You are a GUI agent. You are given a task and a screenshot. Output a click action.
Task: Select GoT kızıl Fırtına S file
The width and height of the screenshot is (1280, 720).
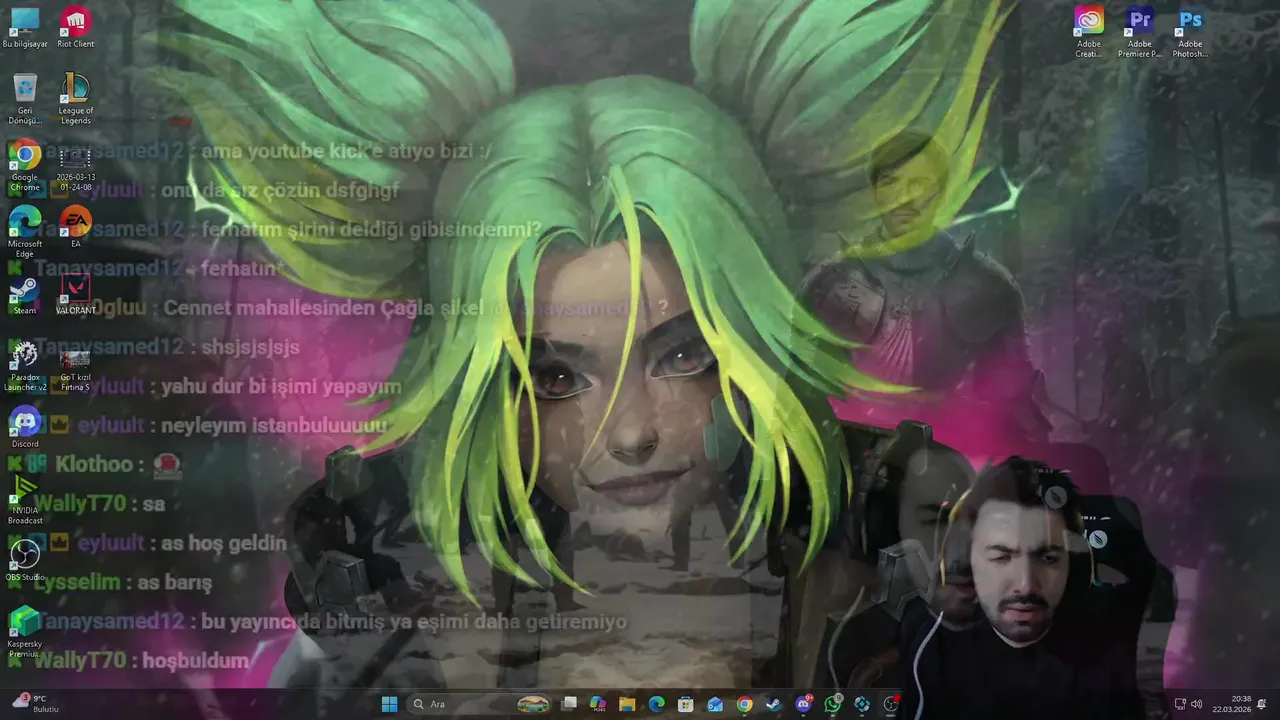point(75,370)
